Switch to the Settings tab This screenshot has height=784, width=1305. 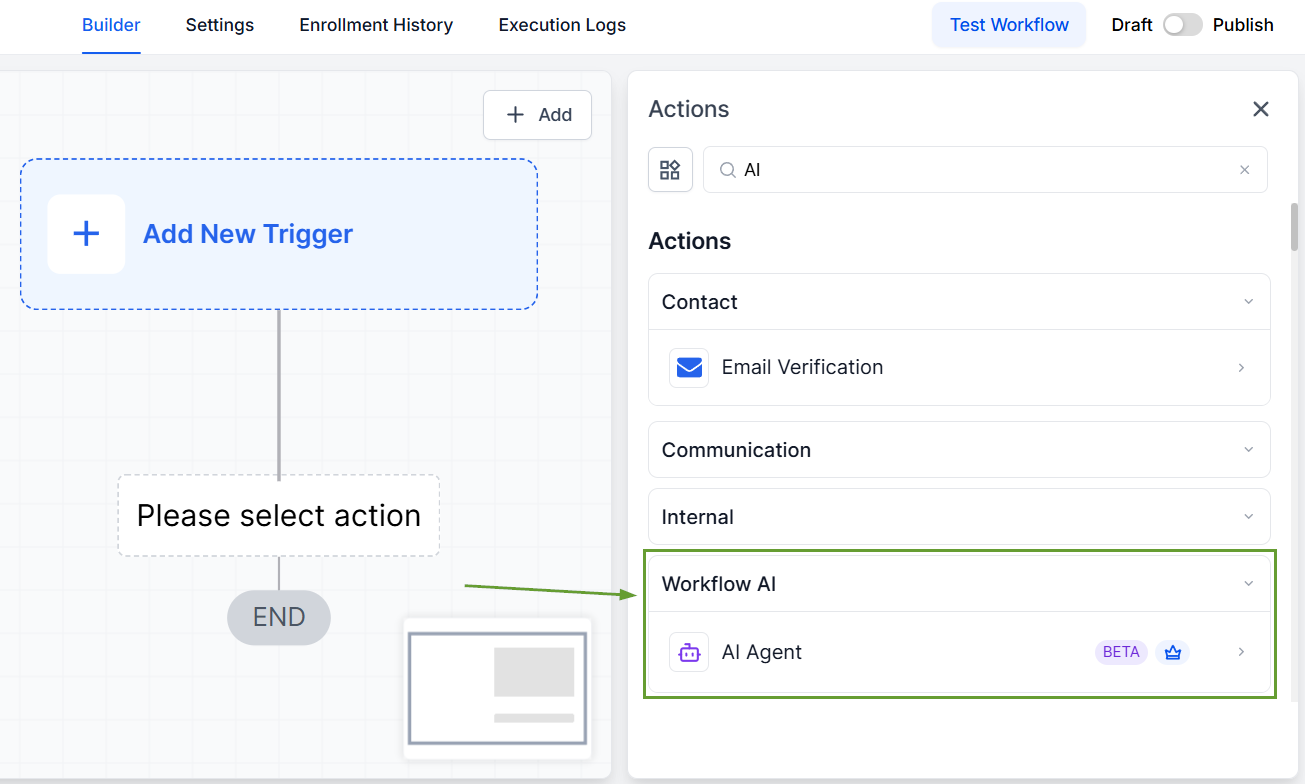tap(220, 25)
